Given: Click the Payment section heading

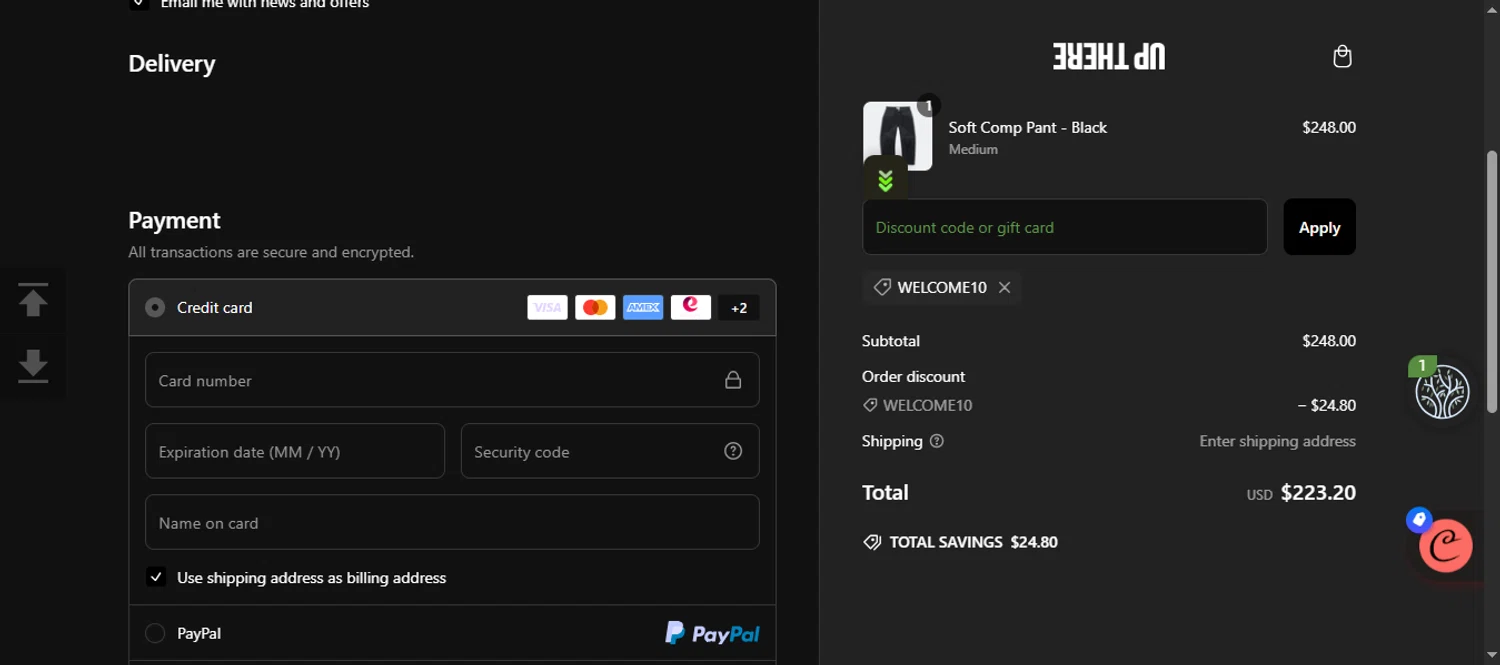Looking at the screenshot, I should click(x=174, y=220).
